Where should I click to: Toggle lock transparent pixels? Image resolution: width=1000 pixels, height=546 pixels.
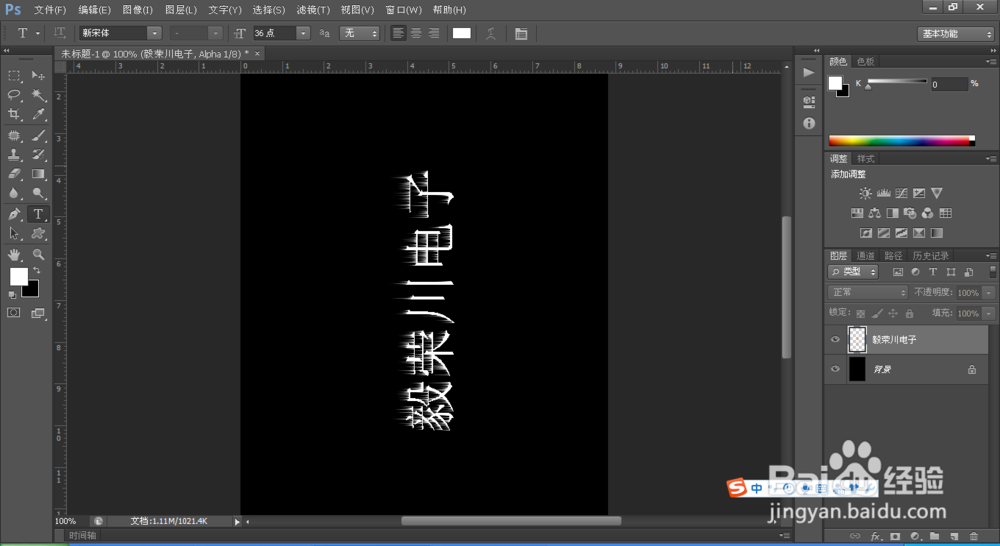(x=860, y=313)
